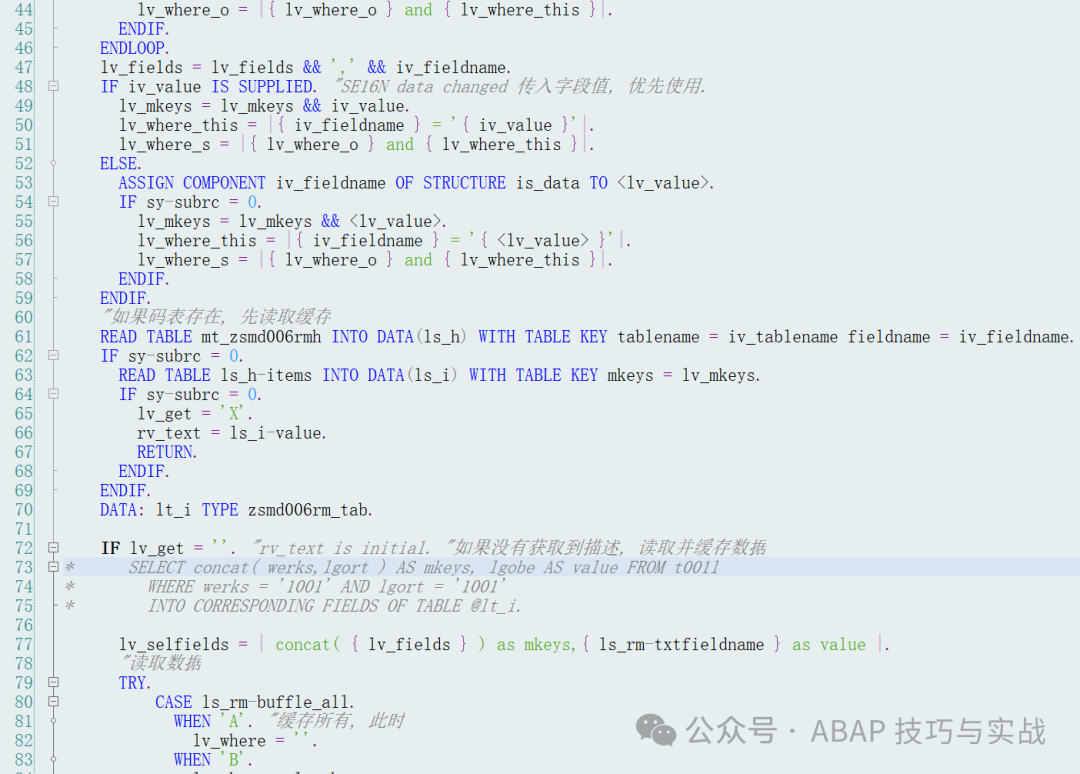This screenshot has width=1080, height=774.
Task: Click the 'SE16N data changed' comment
Action: point(519,86)
